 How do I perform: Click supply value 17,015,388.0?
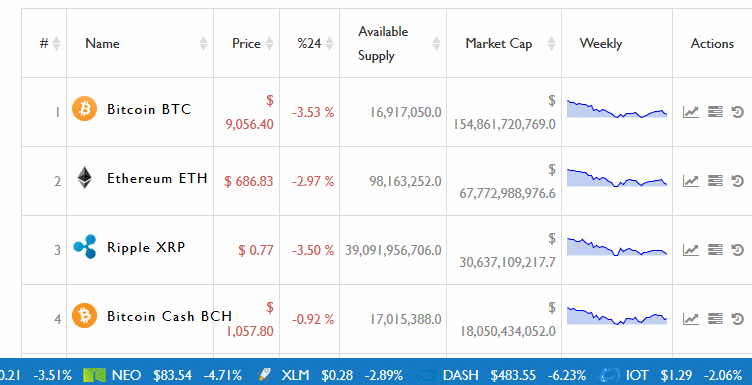click(x=405, y=319)
